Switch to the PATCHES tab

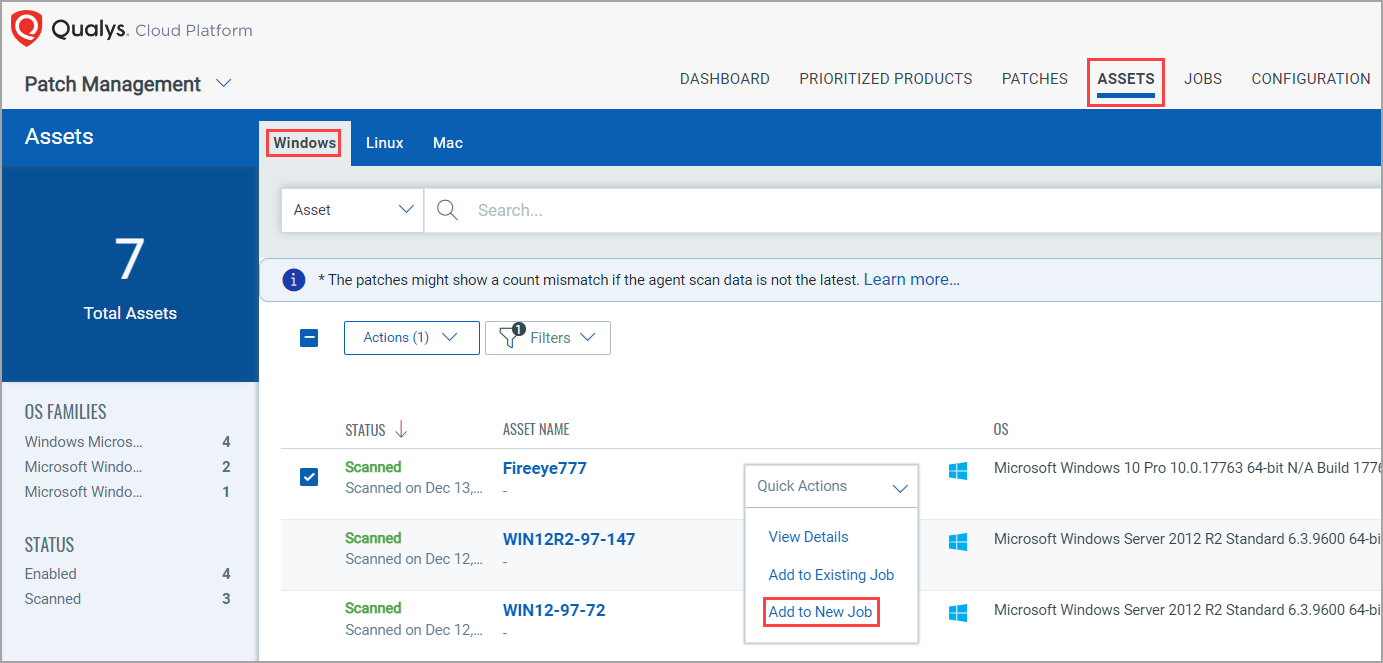pos(1035,79)
